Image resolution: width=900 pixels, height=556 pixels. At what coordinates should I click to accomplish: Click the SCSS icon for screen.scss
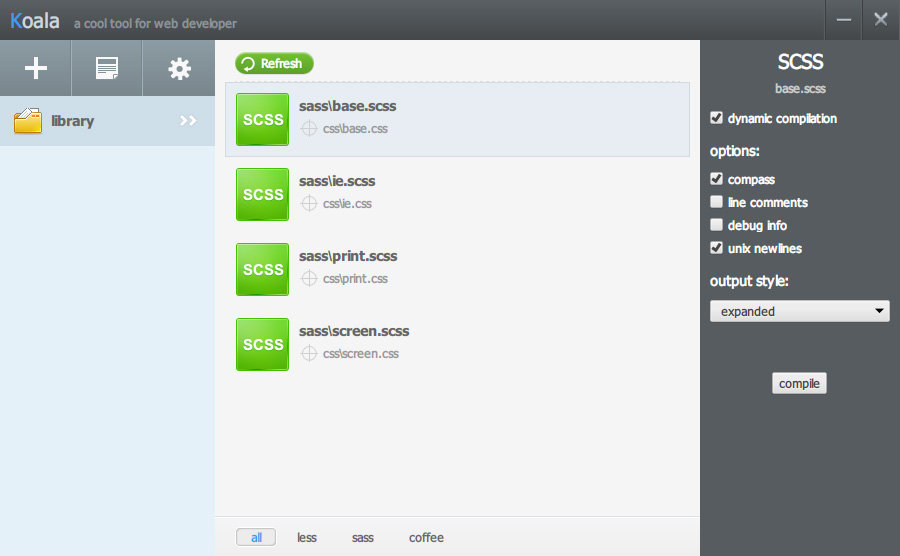point(262,345)
